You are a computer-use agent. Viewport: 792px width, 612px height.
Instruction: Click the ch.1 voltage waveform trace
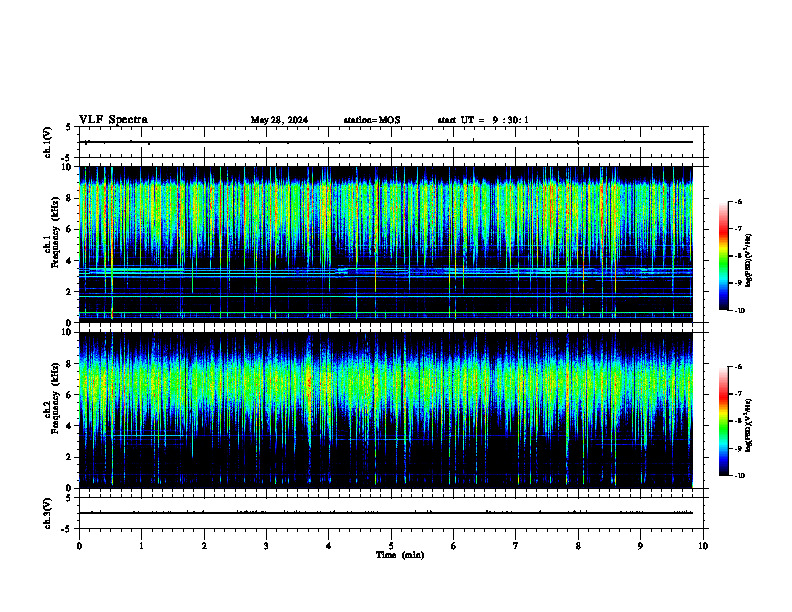(x=386, y=142)
